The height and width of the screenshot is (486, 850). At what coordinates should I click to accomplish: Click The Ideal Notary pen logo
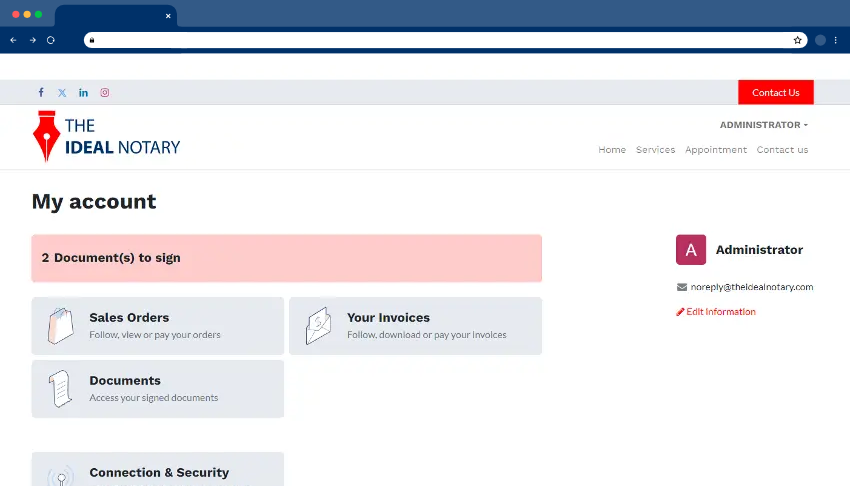click(46, 137)
